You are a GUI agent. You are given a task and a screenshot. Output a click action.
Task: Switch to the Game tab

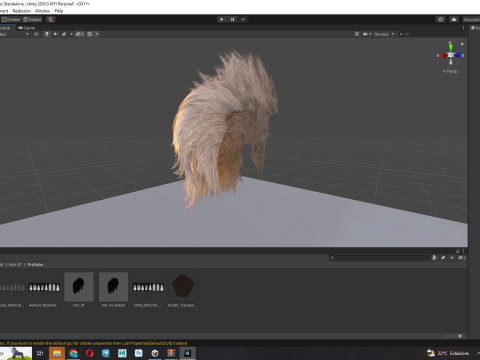(x=27, y=28)
